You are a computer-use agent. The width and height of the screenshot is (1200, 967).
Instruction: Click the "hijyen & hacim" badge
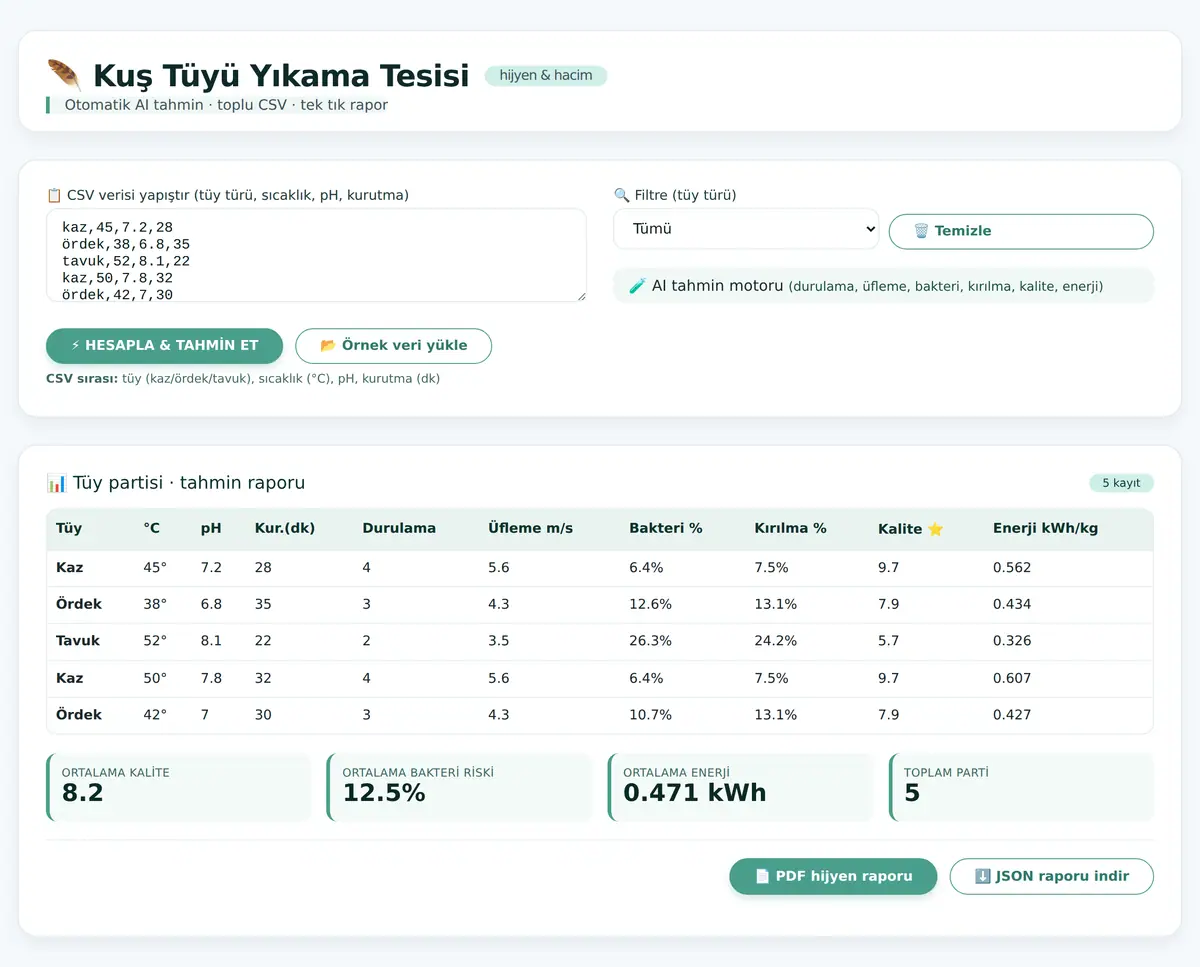pos(546,75)
